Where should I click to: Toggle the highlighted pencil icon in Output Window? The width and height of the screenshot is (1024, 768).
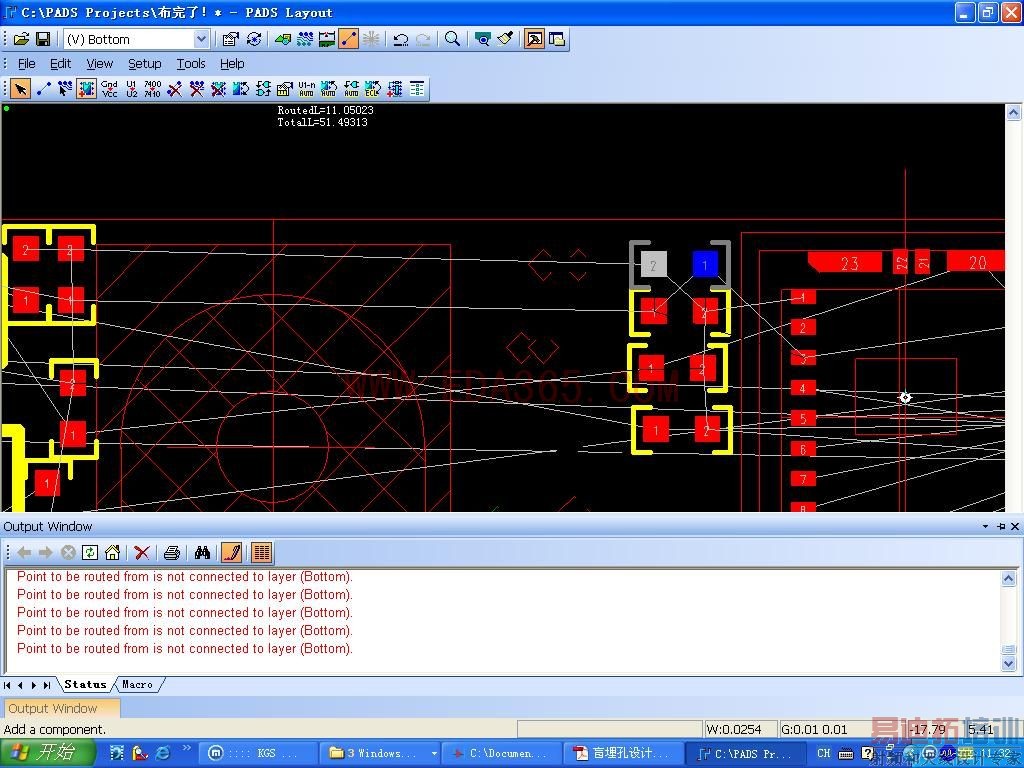(x=231, y=552)
